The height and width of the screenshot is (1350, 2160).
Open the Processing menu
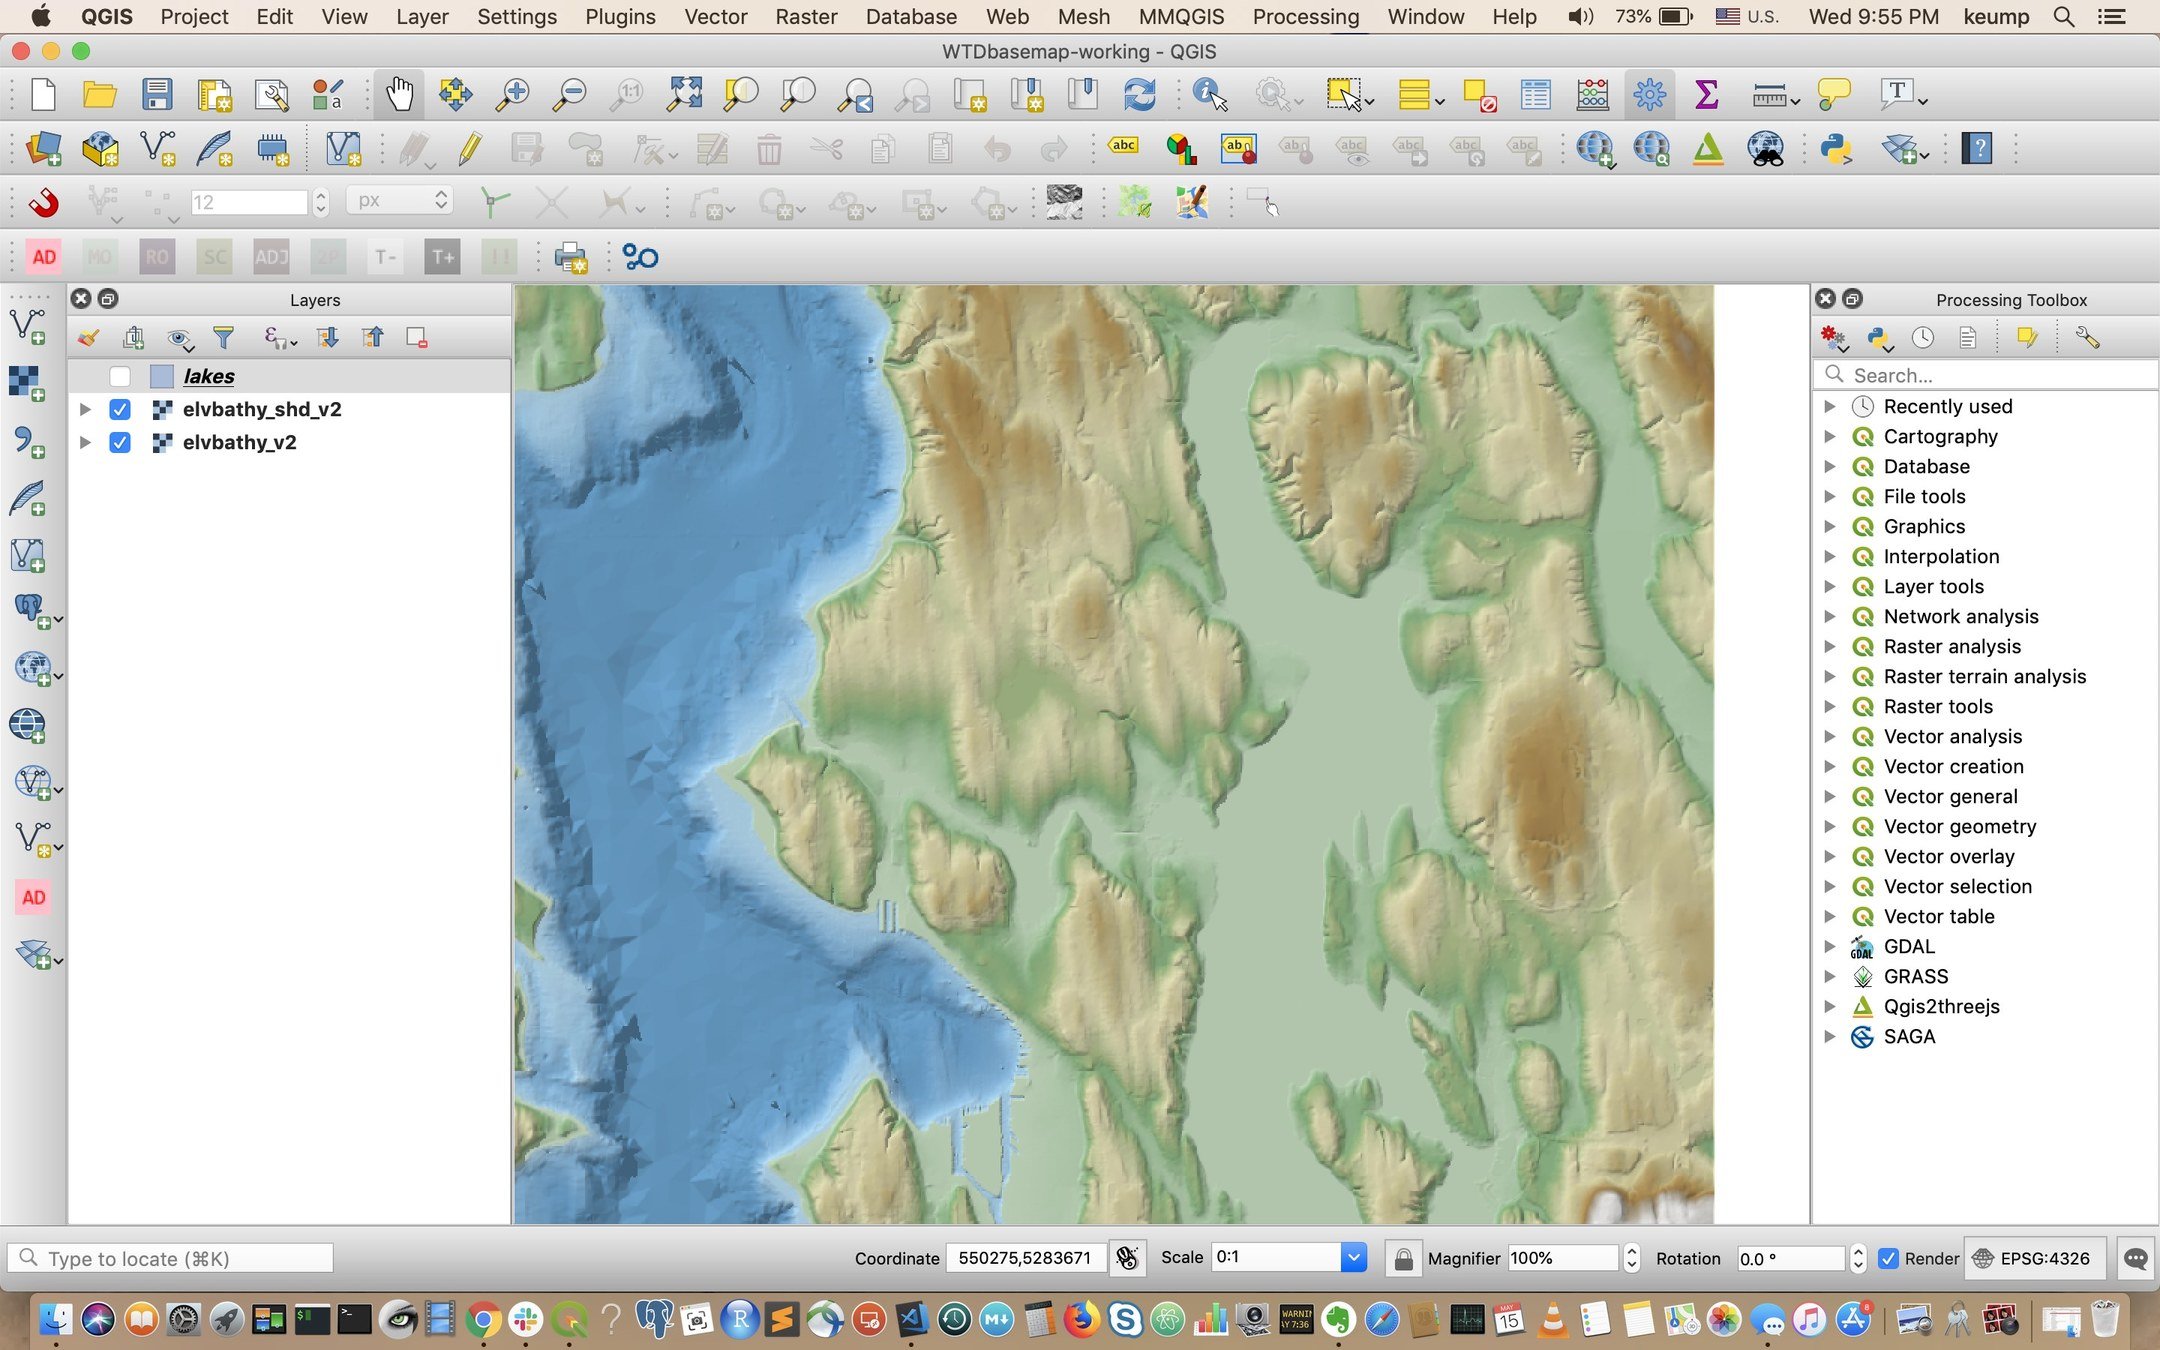[1305, 17]
